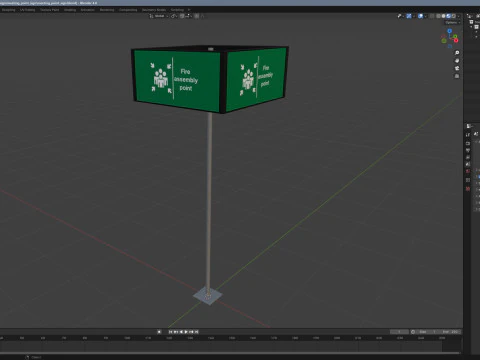Switch perspective/orthographic with grid icon
Viewport: 480px width, 360px height.
(457, 76)
